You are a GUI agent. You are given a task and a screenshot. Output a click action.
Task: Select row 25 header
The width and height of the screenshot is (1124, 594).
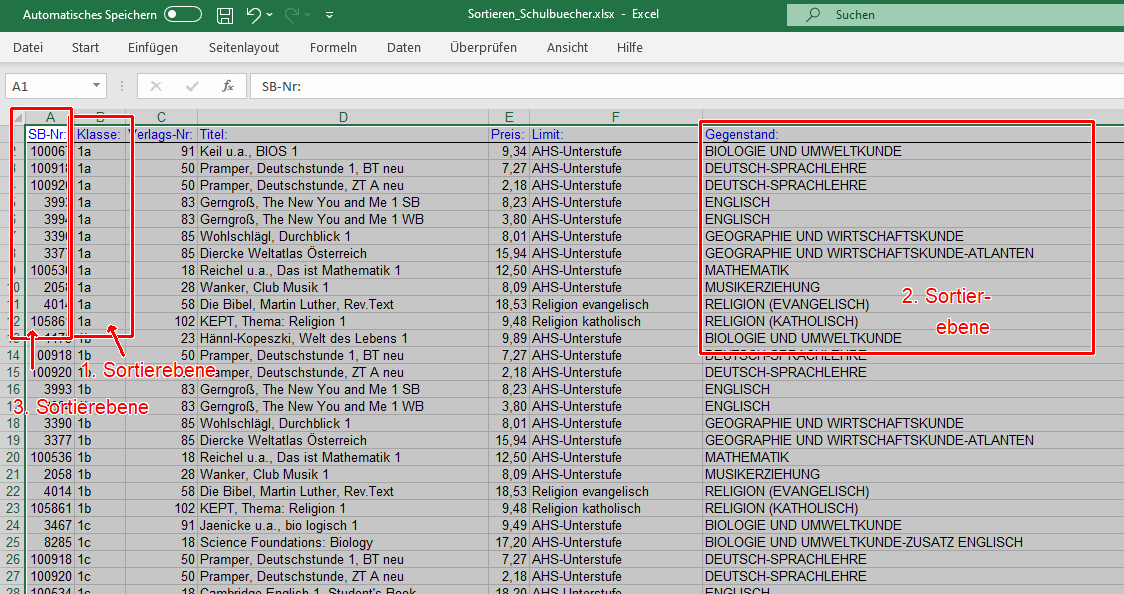pos(13,542)
